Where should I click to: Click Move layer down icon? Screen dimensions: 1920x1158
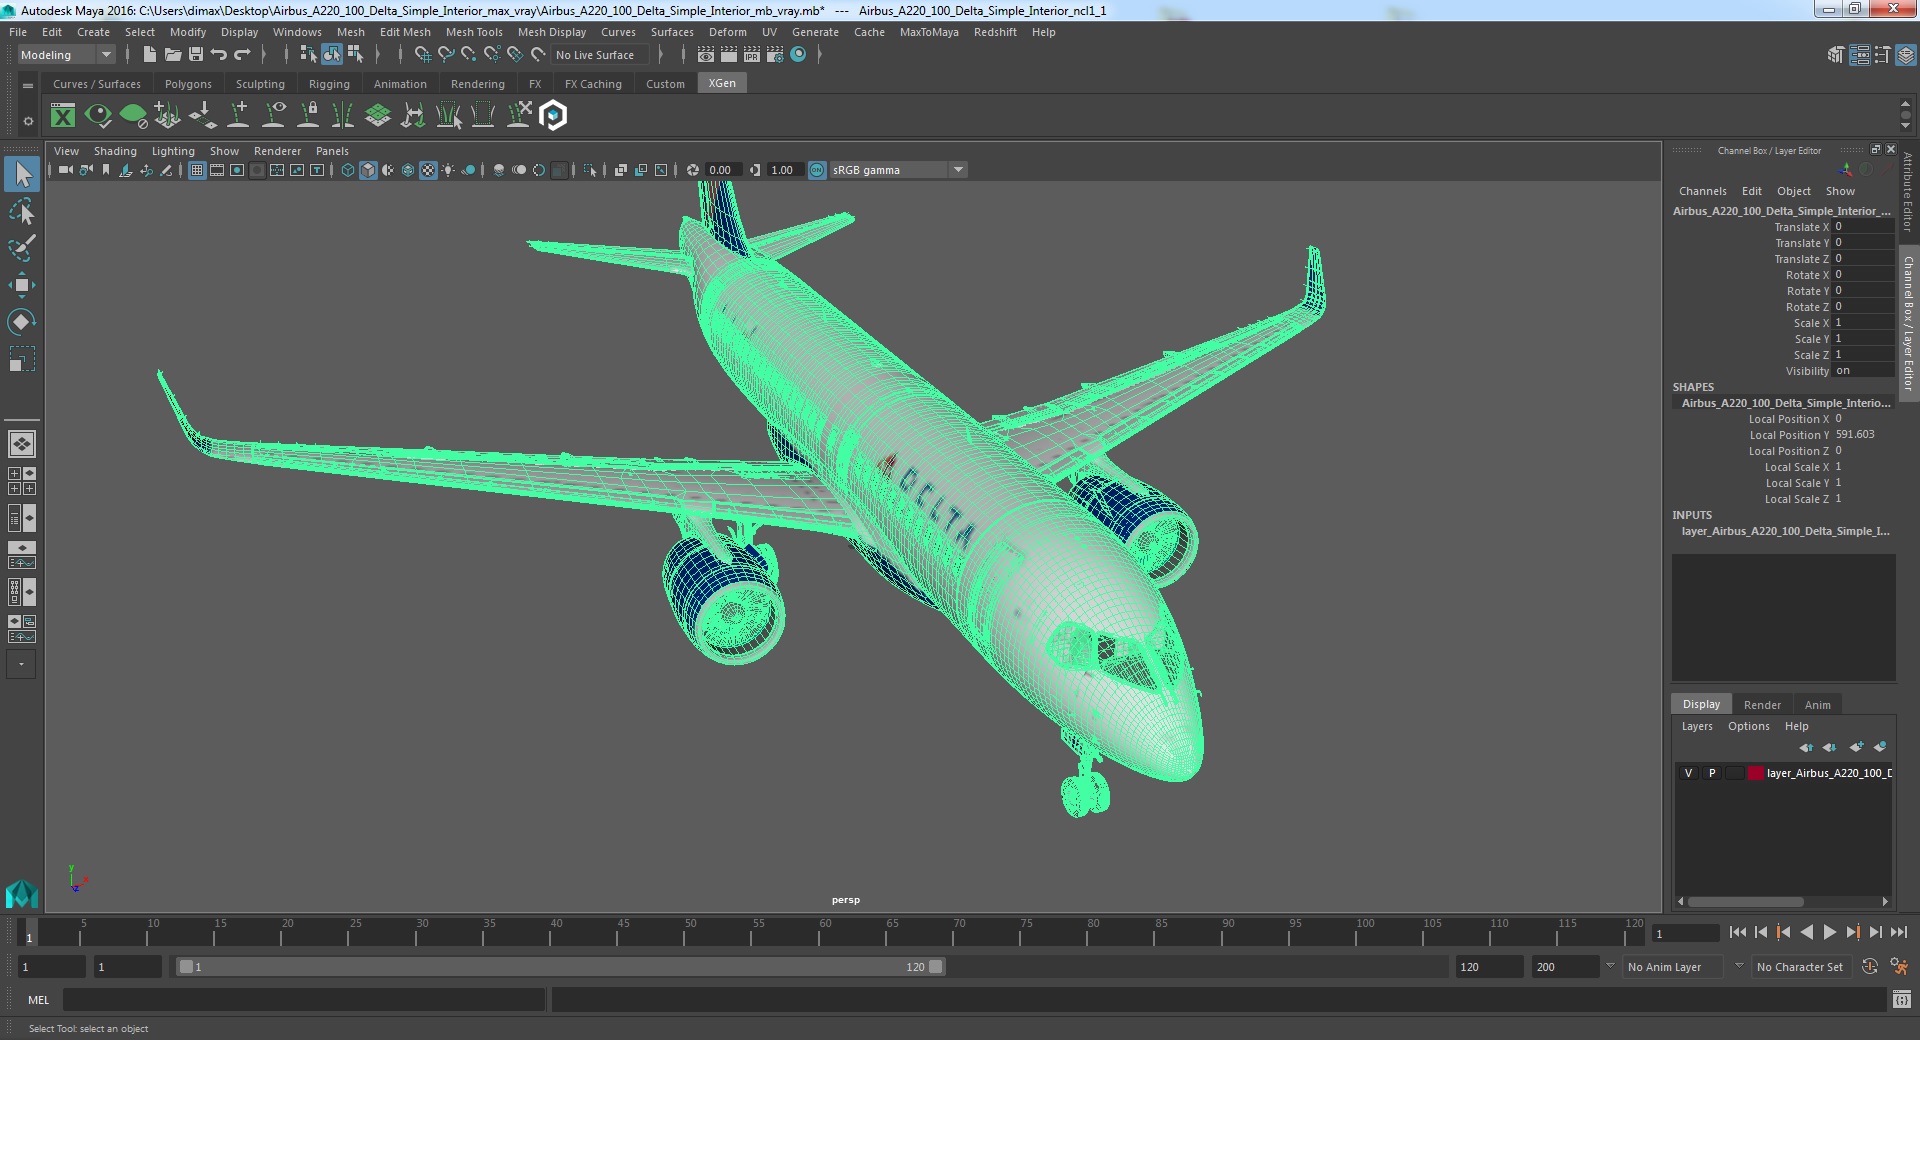[1829, 747]
